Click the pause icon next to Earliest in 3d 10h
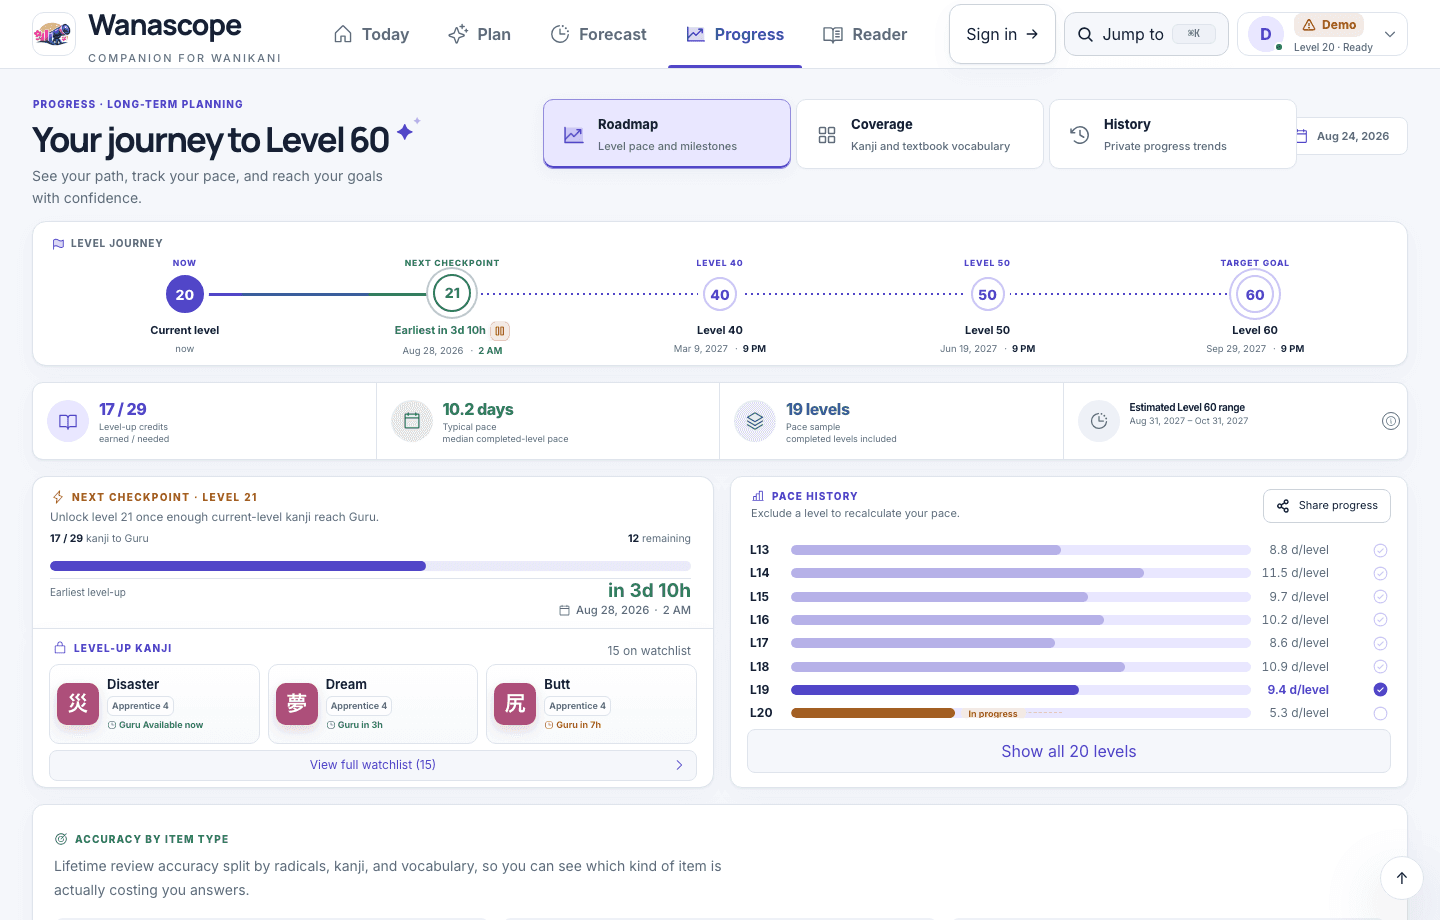The image size is (1440, 920). [x=500, y=331]
